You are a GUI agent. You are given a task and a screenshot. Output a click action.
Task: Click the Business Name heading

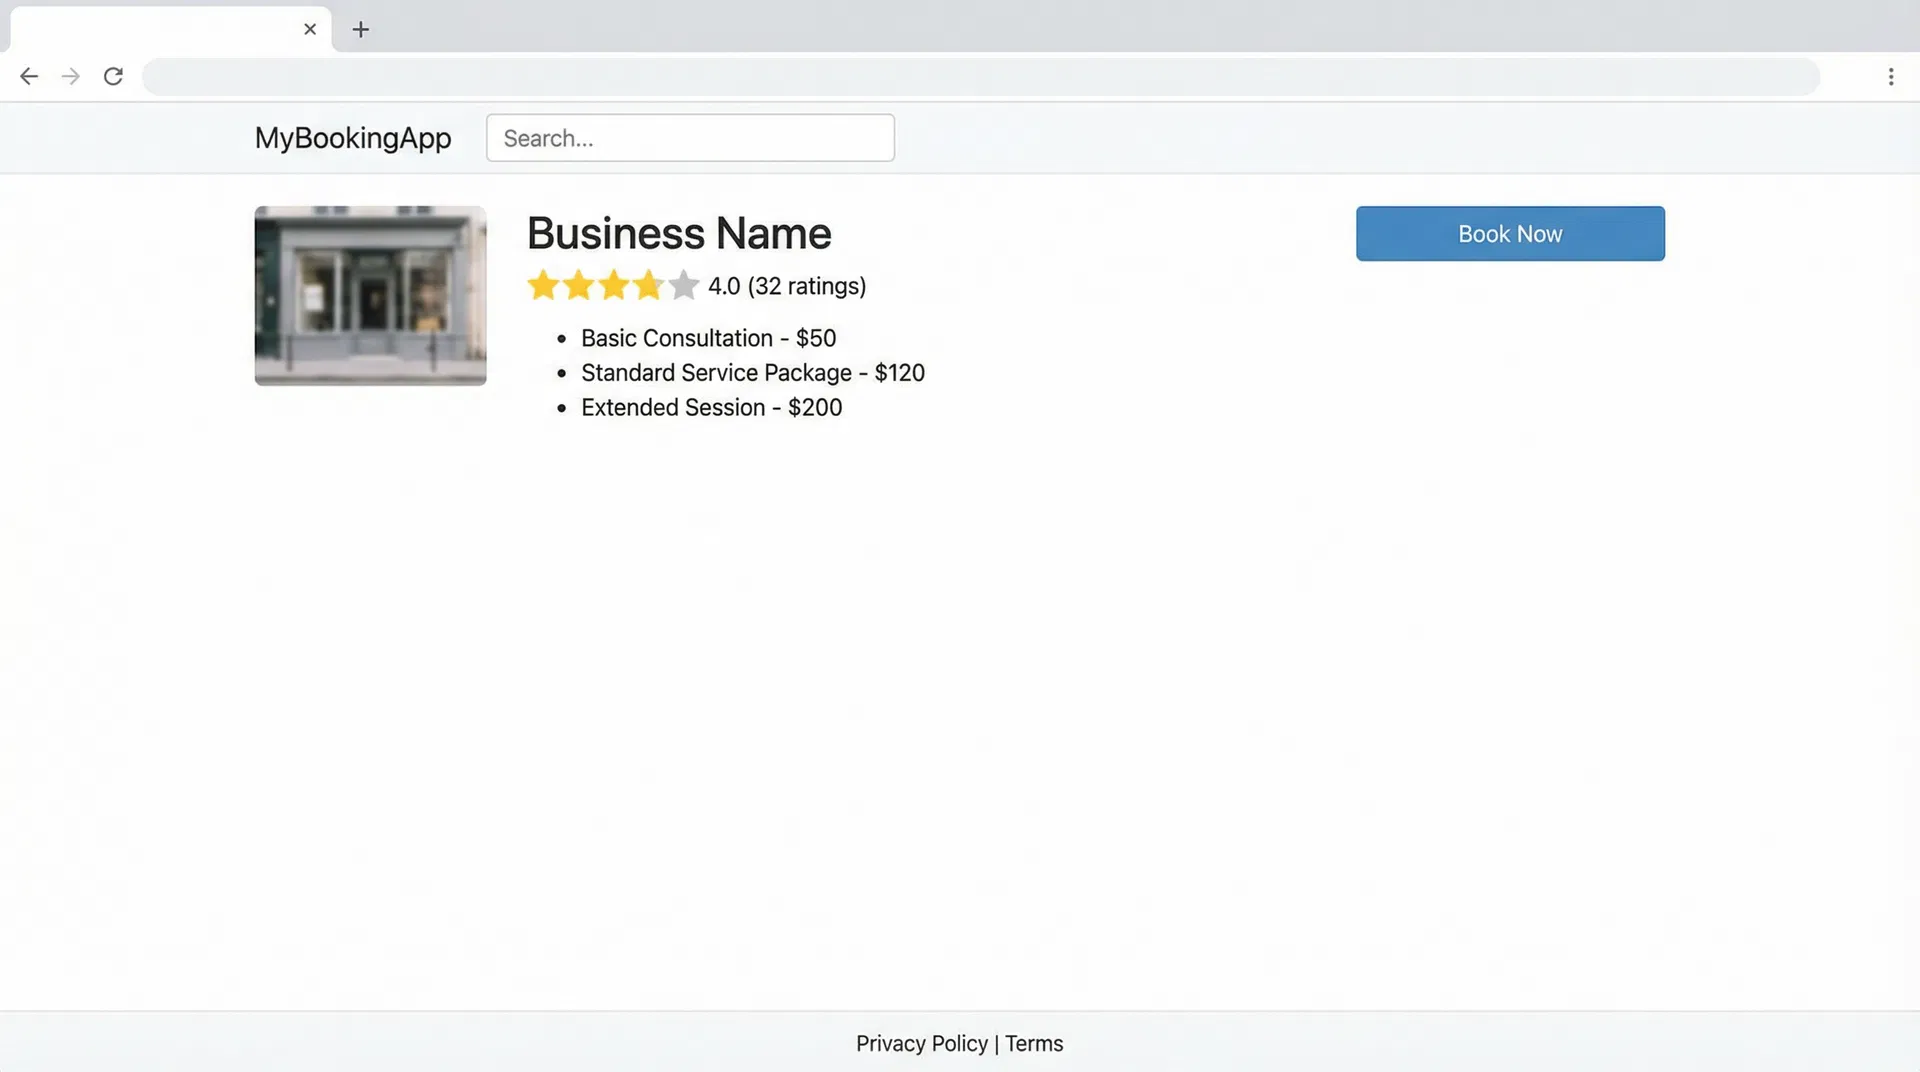(x=679, y=233)
